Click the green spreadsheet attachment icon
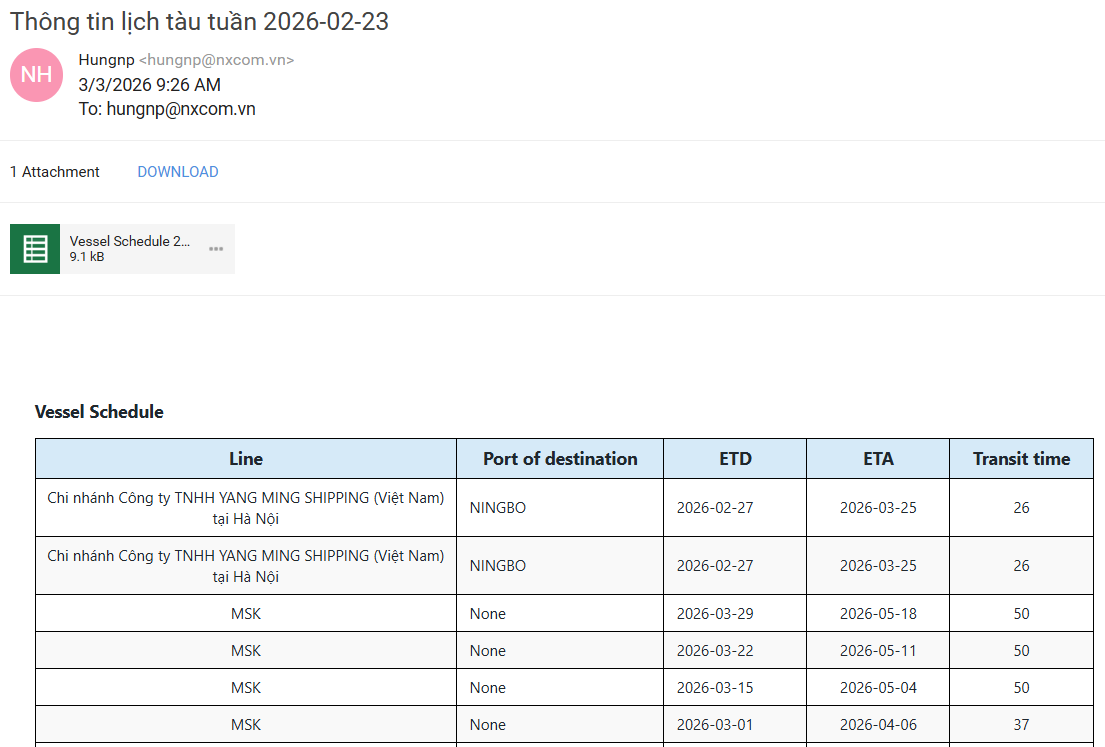The height and width of the screenshot is (747, 1105). (35, 249)
